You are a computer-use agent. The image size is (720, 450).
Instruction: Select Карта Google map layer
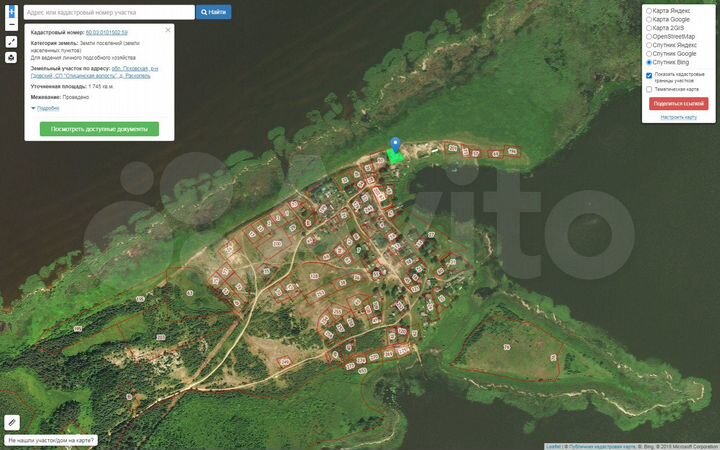point(649,19)
